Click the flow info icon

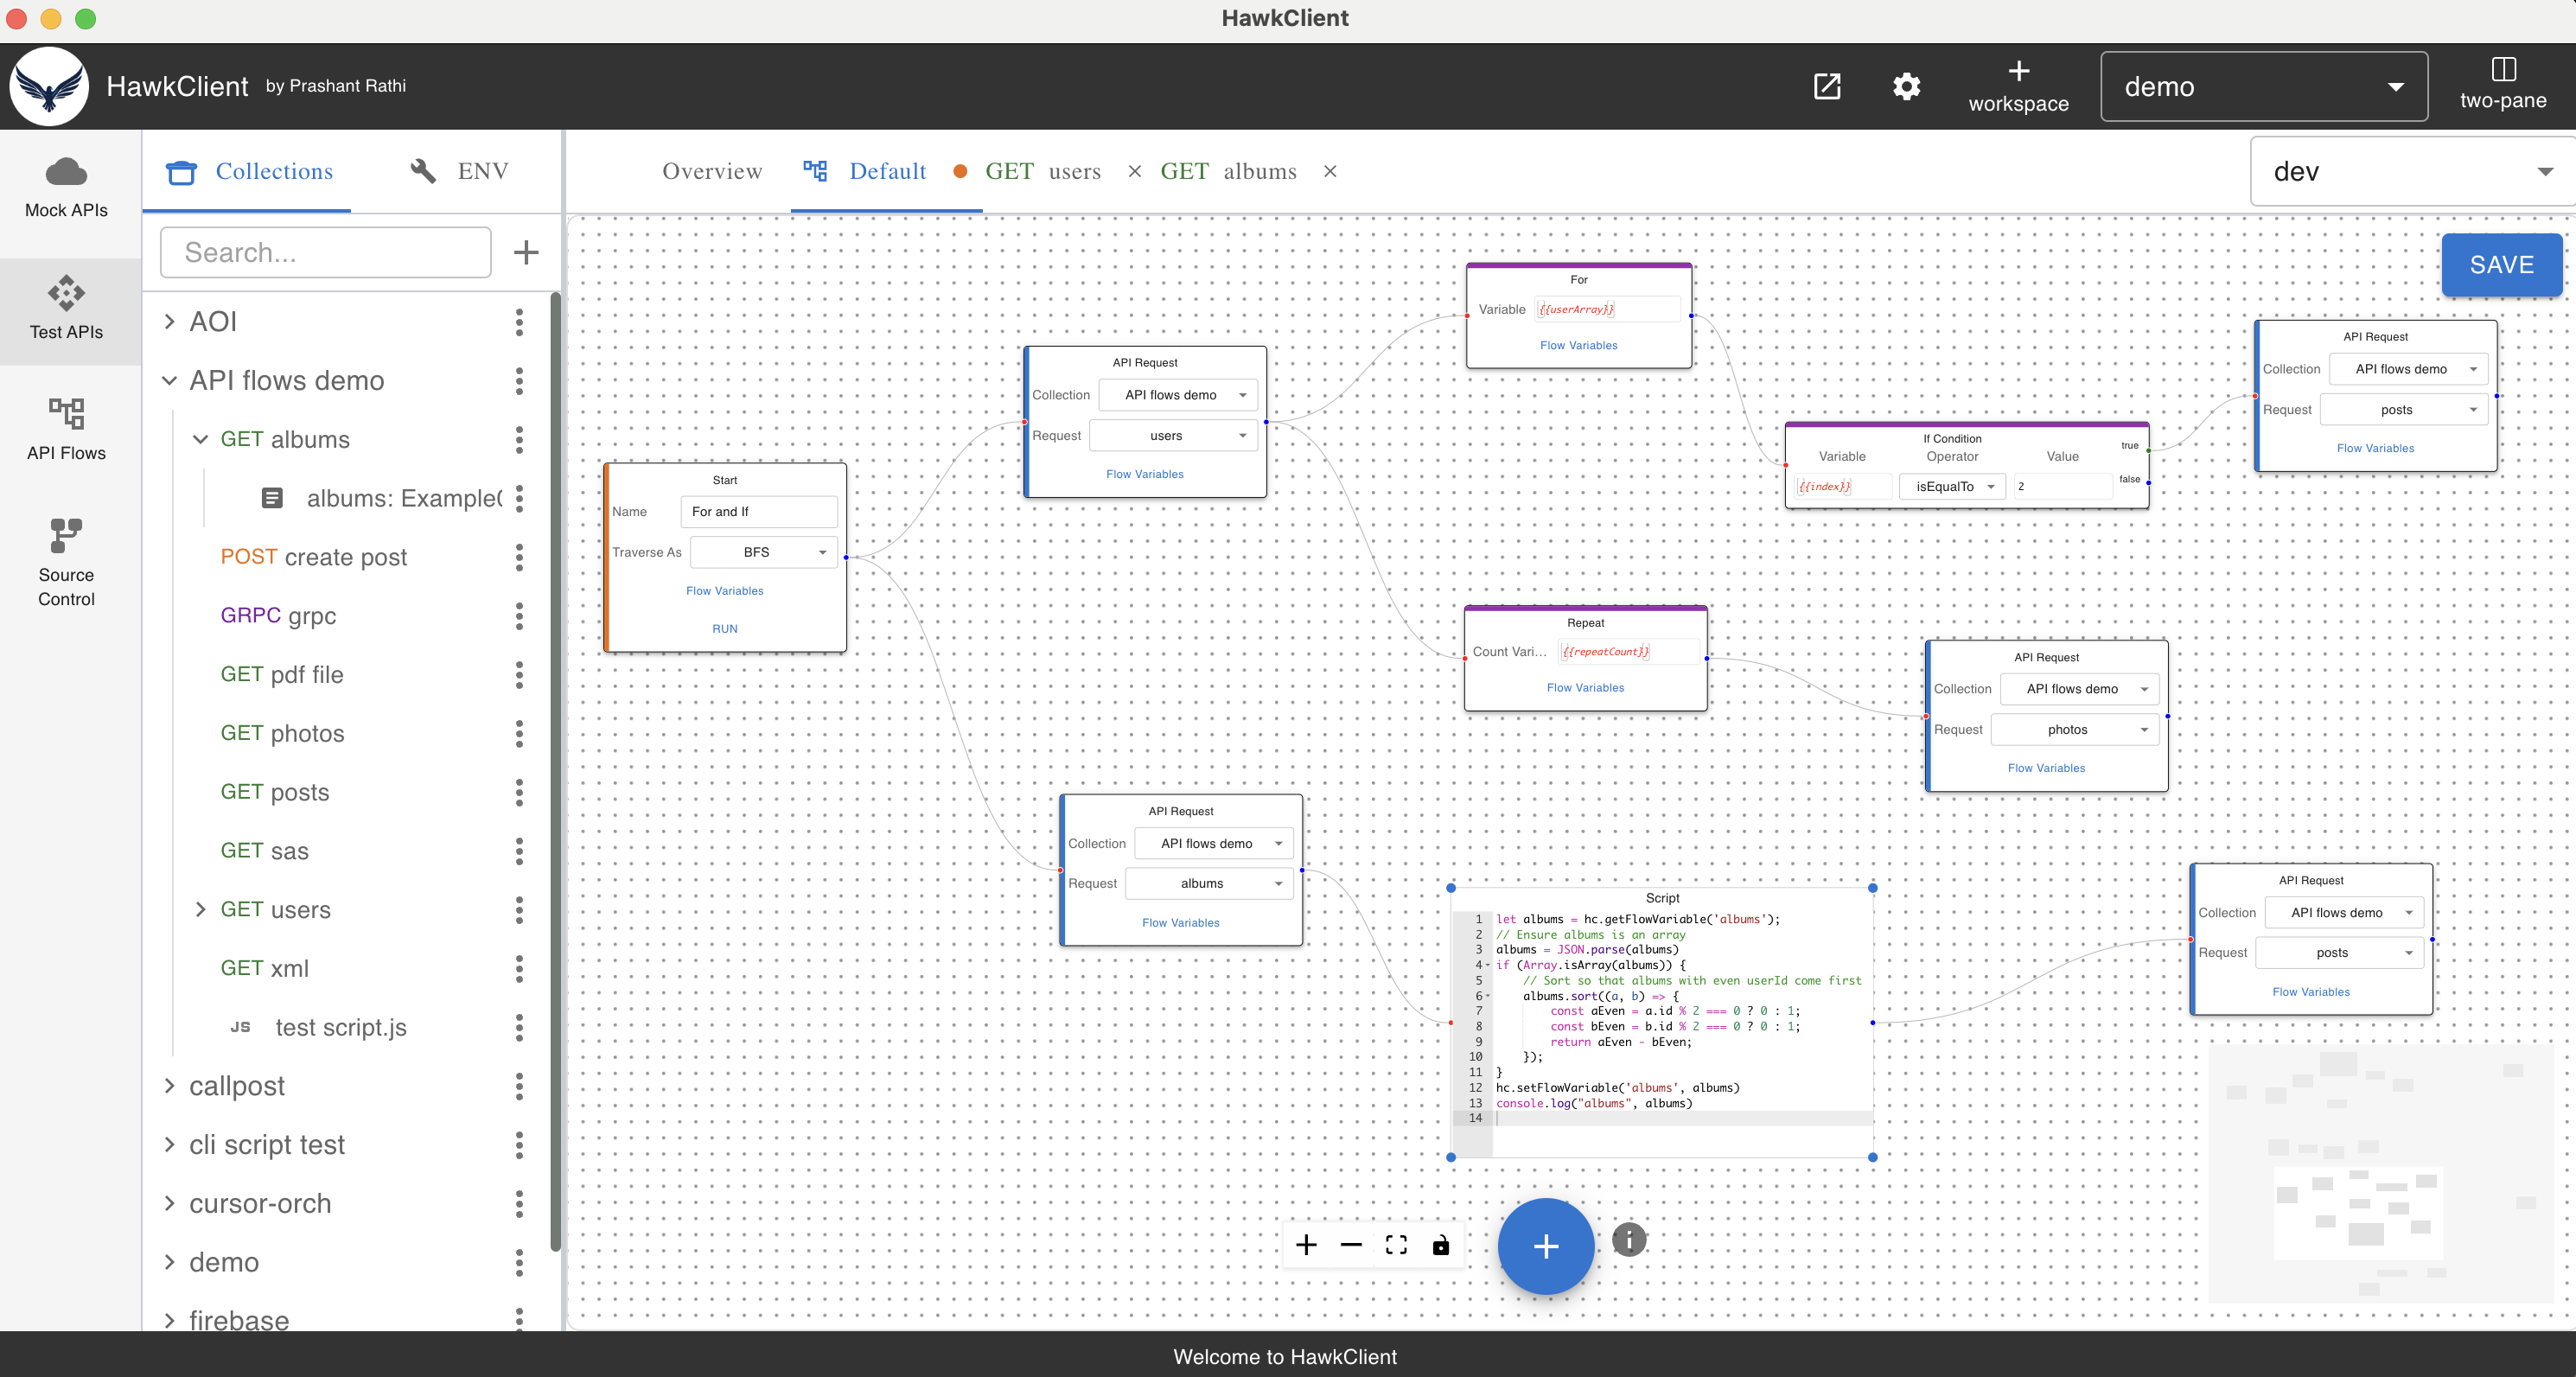click(1628, 1239)
